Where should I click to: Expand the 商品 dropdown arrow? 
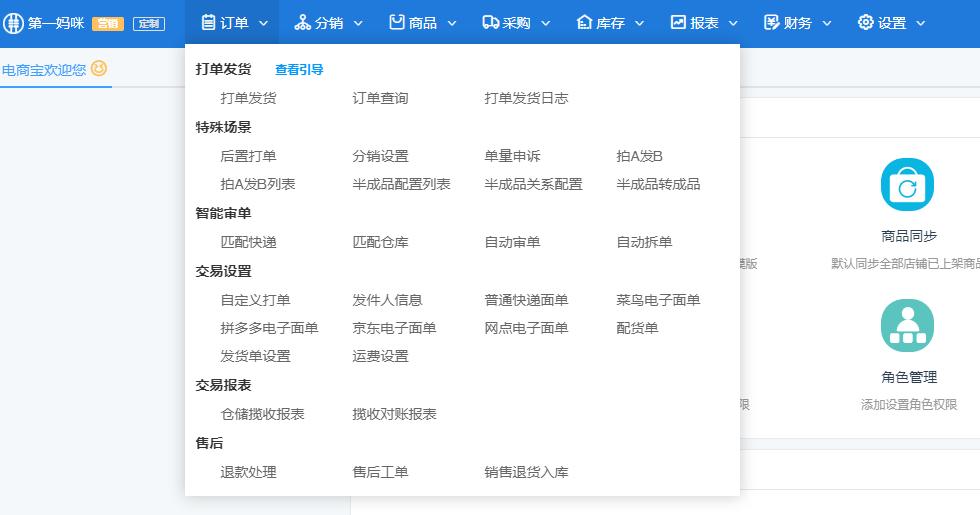(x=452, y=23)
